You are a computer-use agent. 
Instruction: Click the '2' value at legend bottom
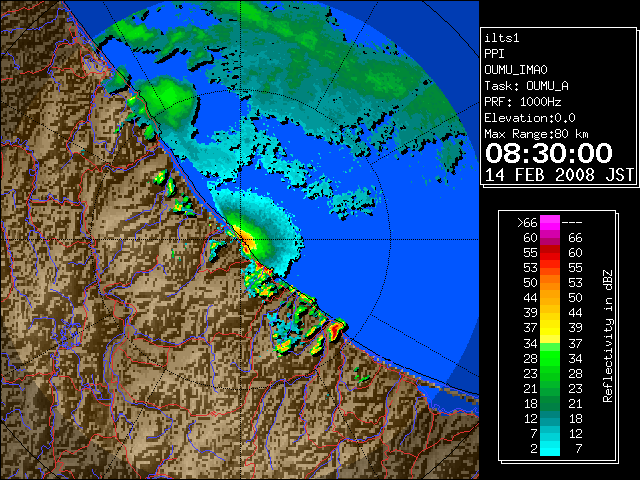[534, 449]
